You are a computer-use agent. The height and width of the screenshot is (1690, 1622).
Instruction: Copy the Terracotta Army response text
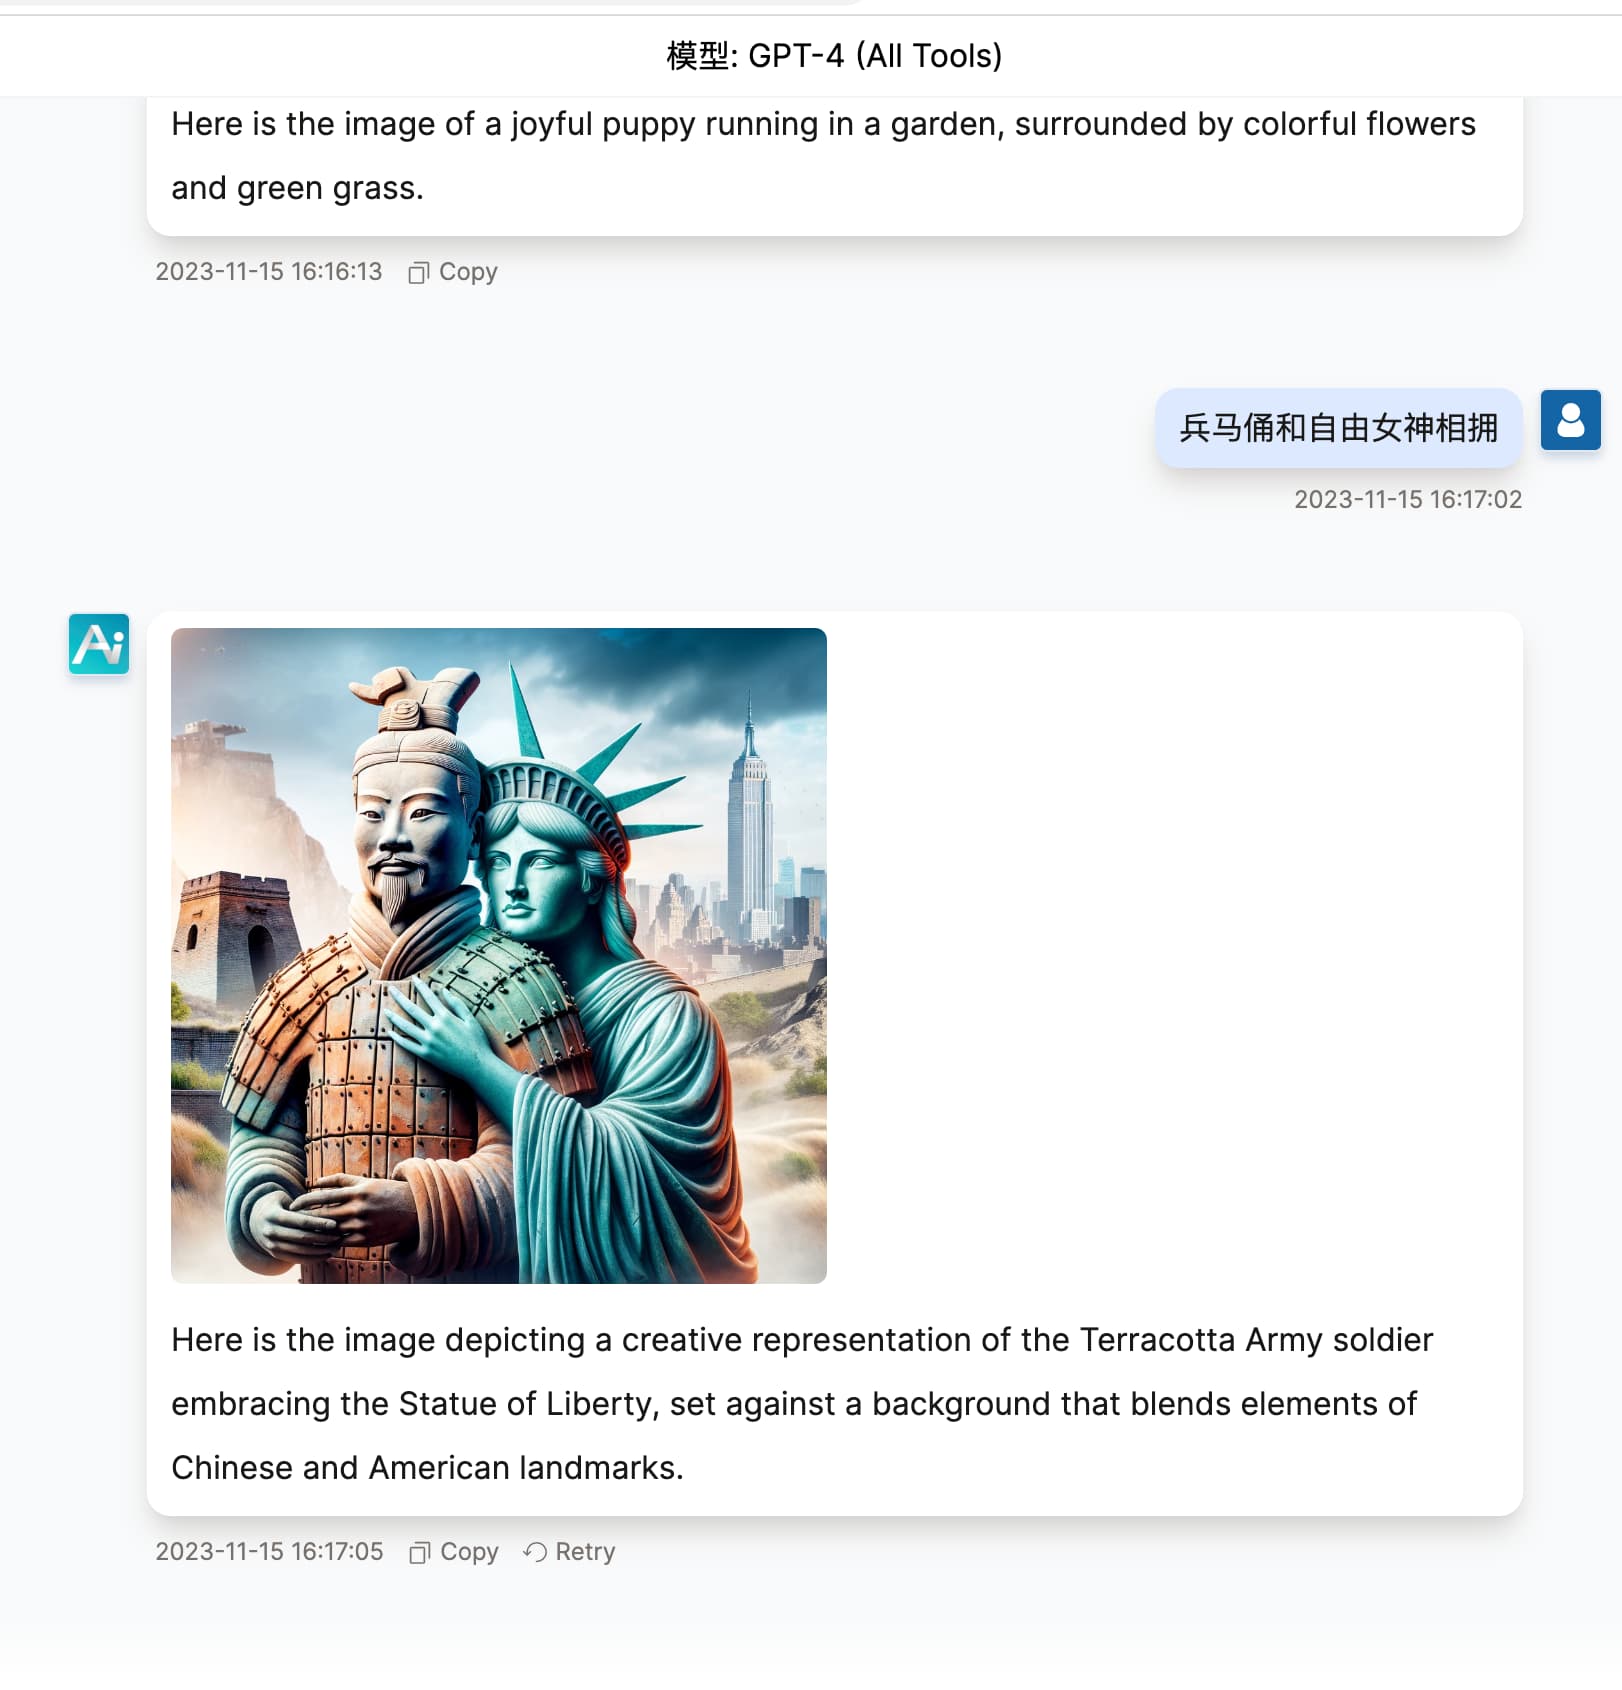point(454,1552)
